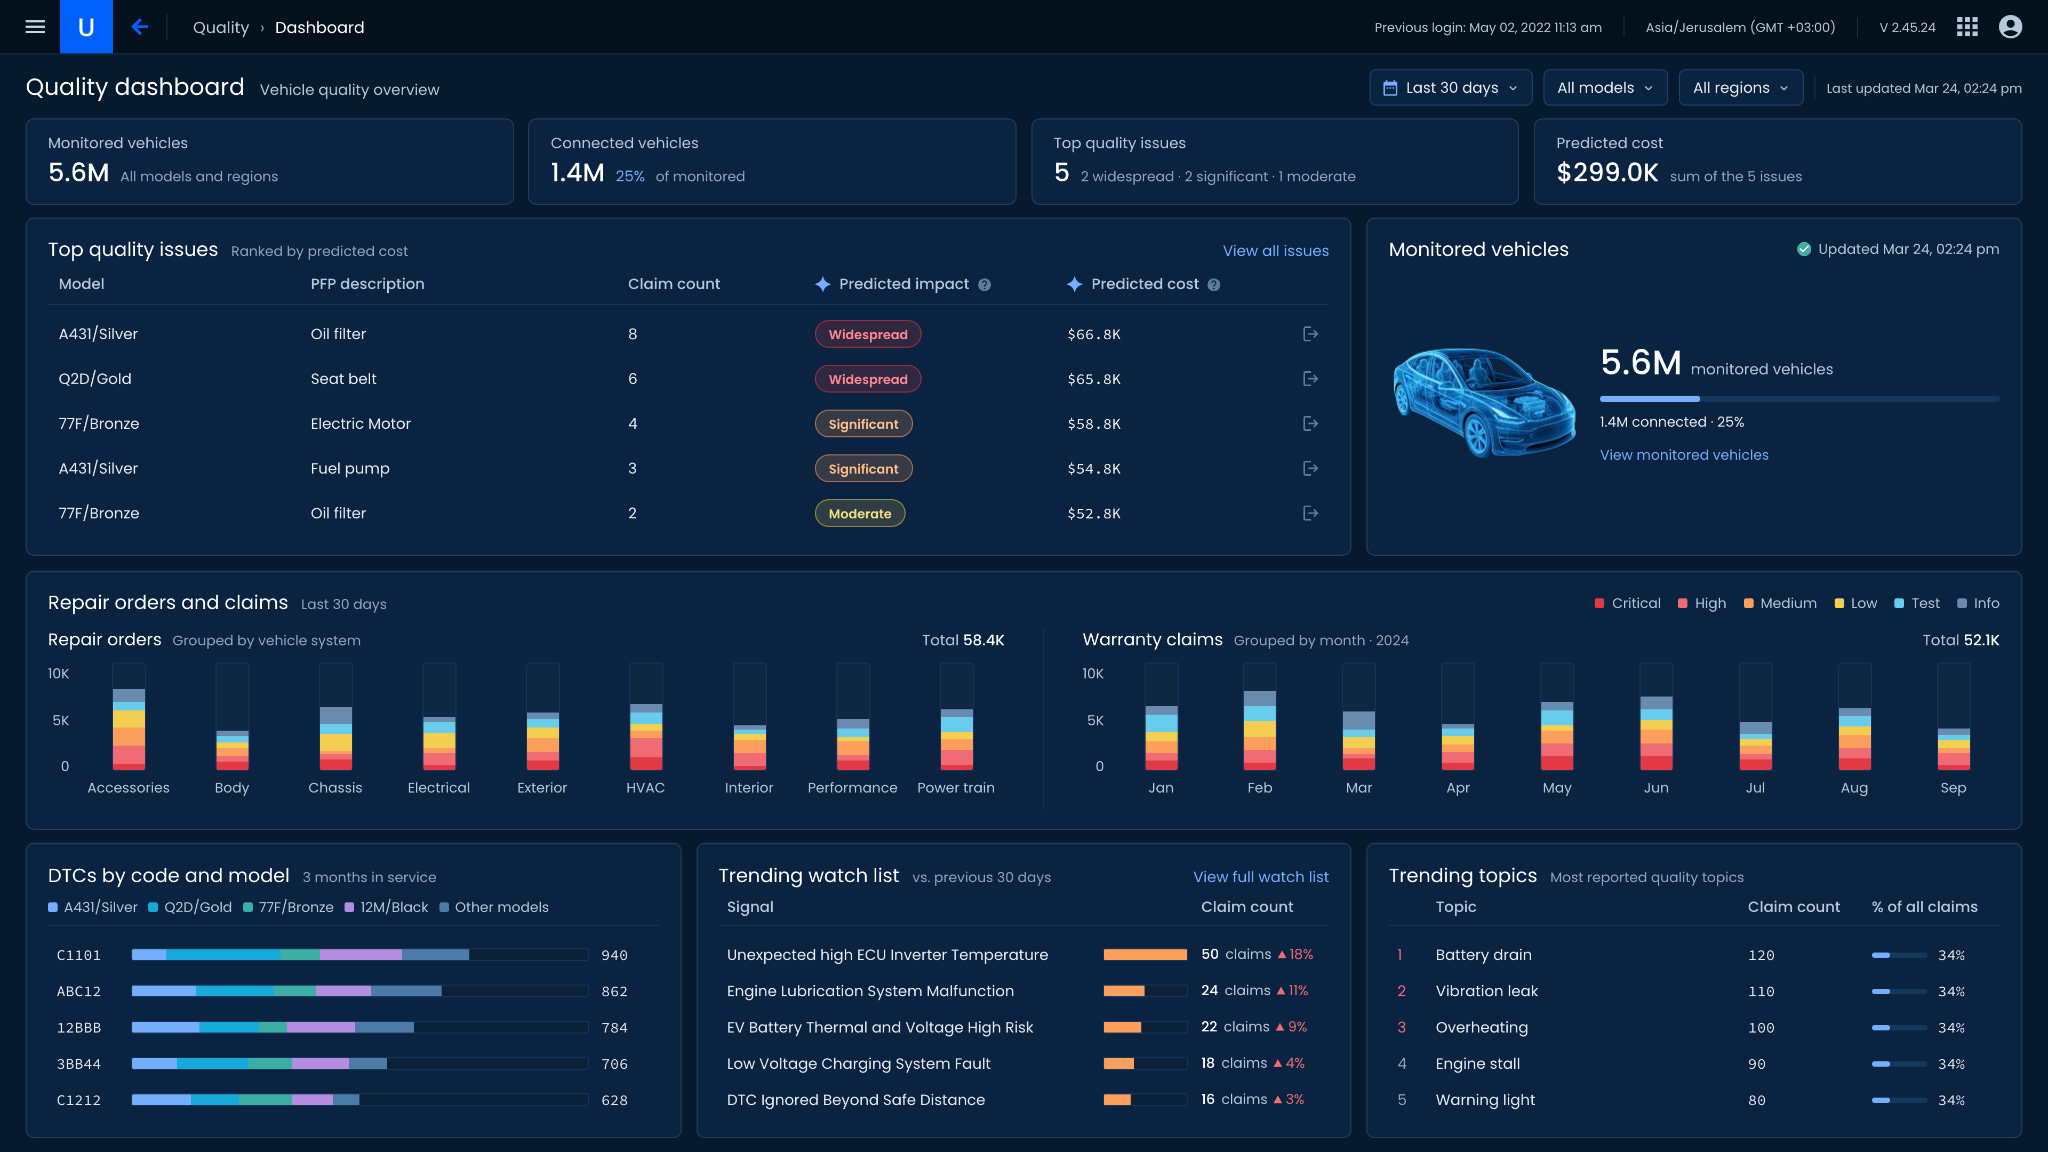This screenshot has height=1152, width=2048.
Task: Click View monitored vehicles link
Action: [1684, 455]
